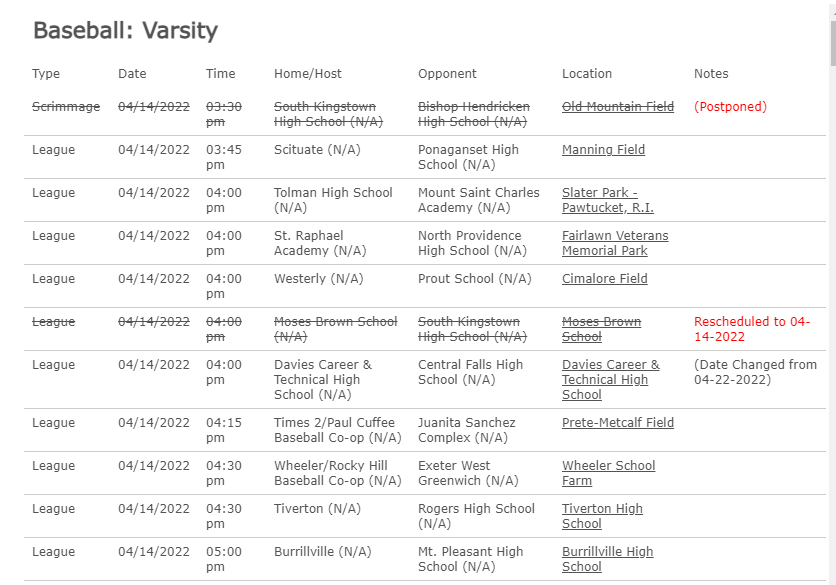Click the Location column header
This screenshot has height=585, width=836.
click(x=587, y=74)
